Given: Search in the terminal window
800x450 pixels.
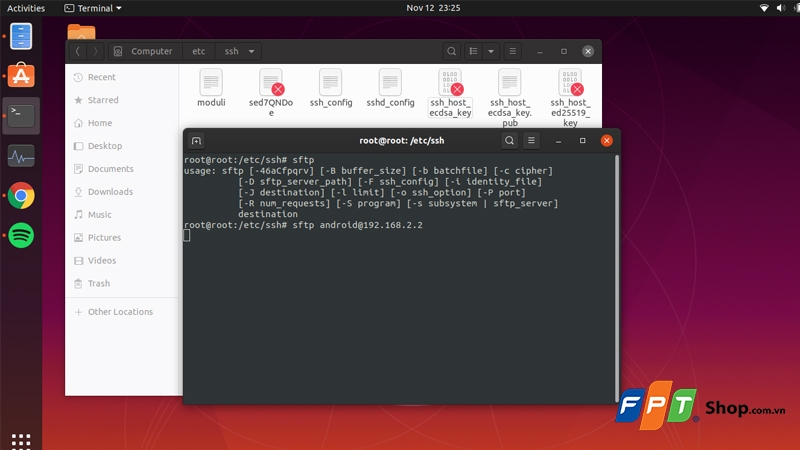Looking at the screenshot, I should 509,141.
